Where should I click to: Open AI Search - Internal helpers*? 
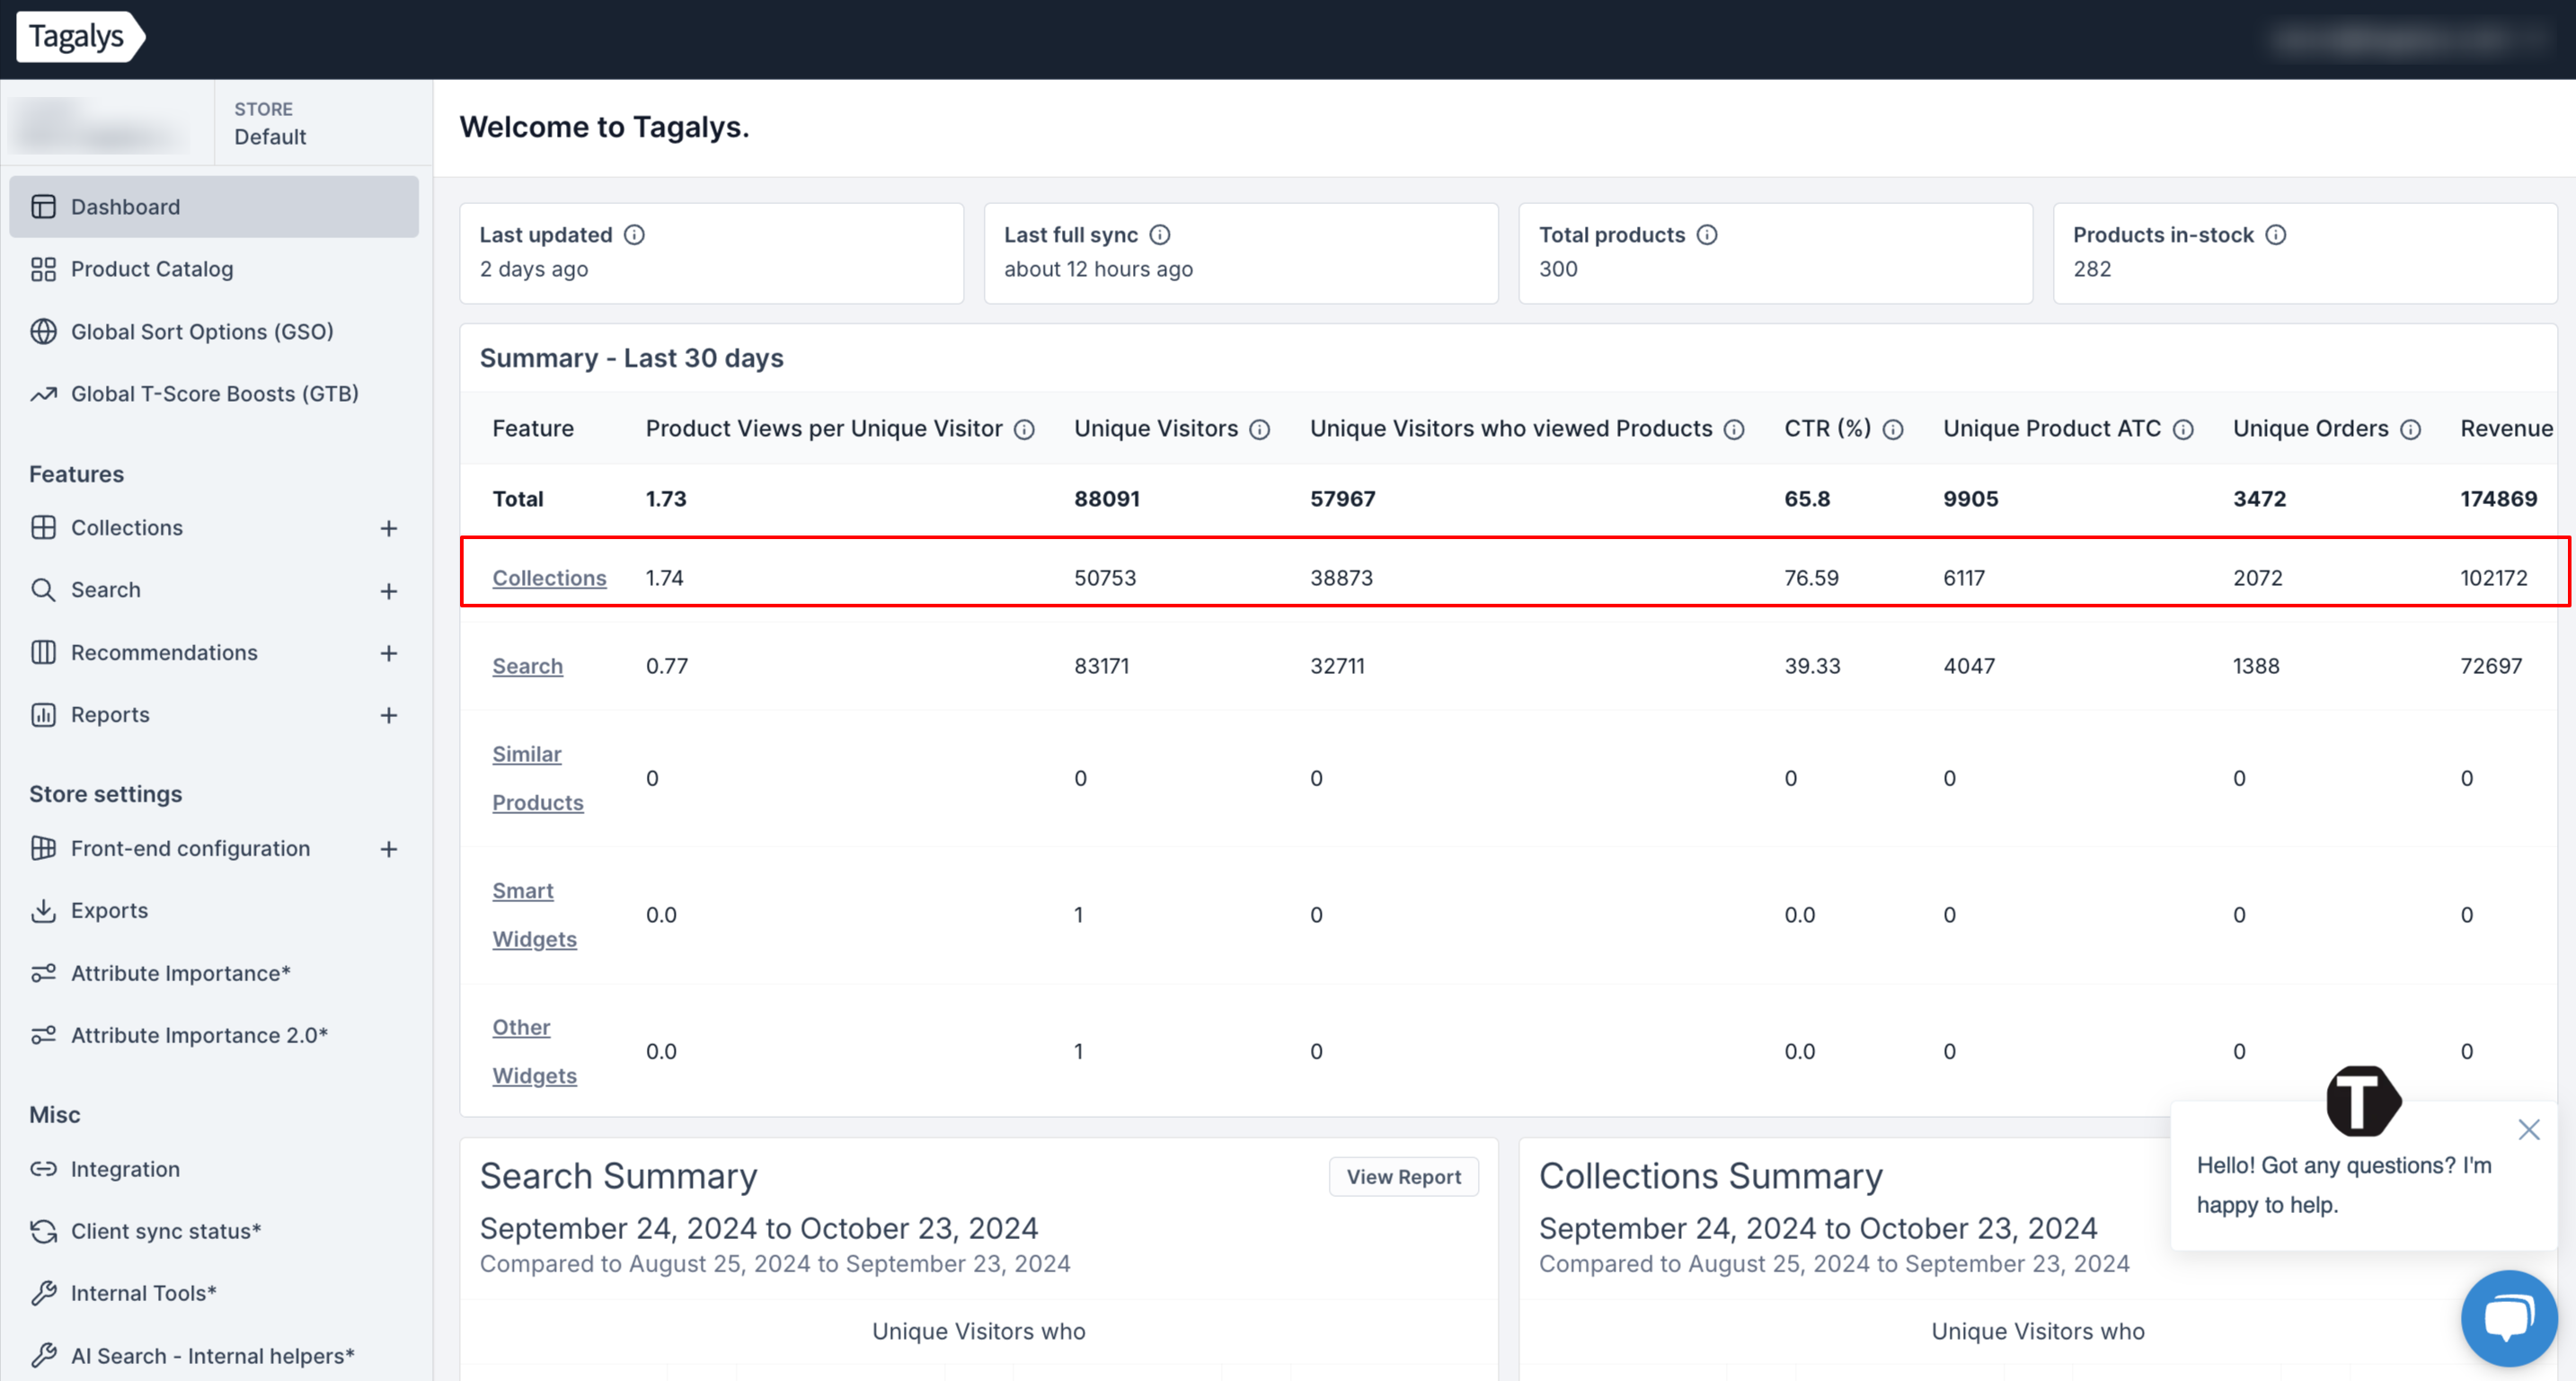(x=213, y=1356)
